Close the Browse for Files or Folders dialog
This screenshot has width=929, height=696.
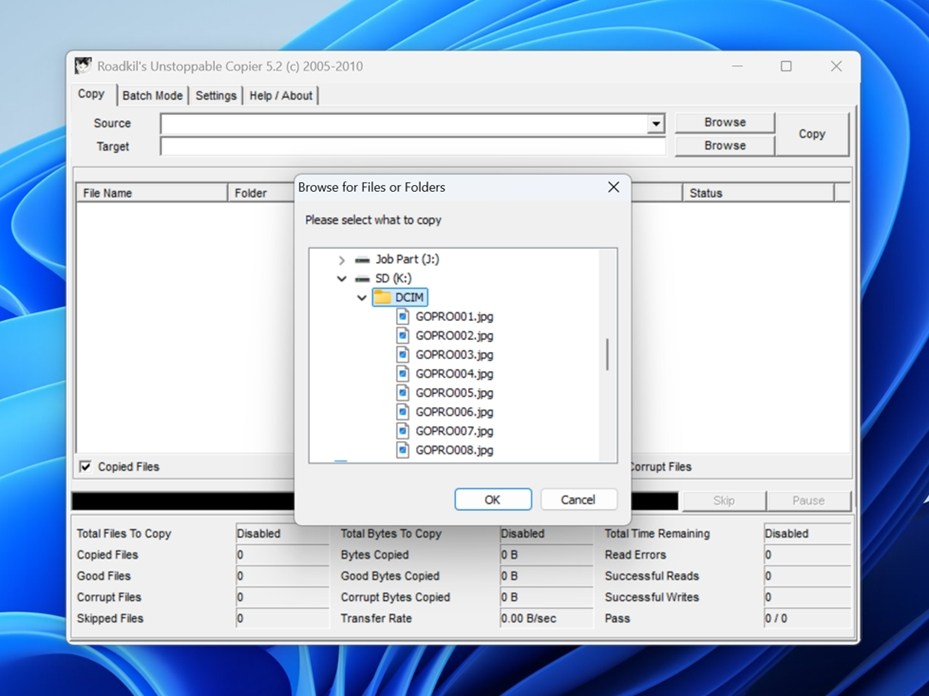pyautogui.click(x=613, y=187)
